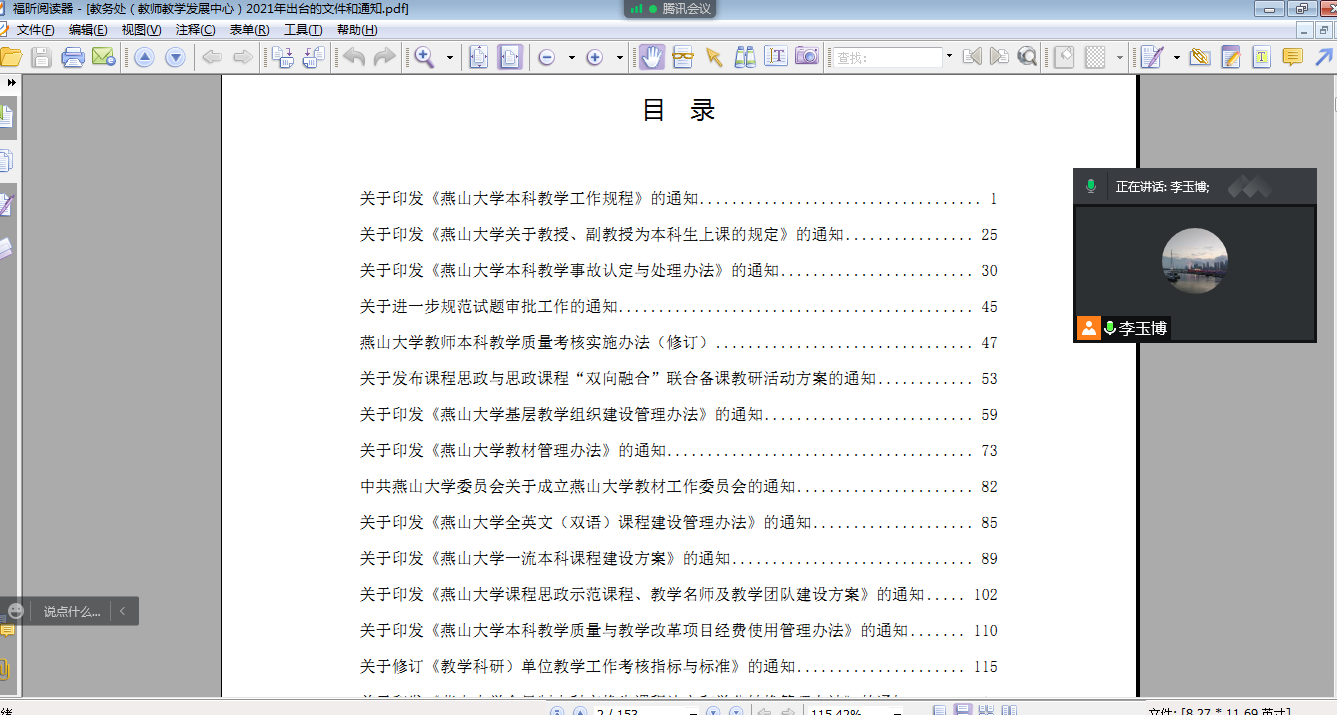Open the search field dropdown arrow
Image resolution: width=1337 pixels, height=715 pixels.
point(949,57)
